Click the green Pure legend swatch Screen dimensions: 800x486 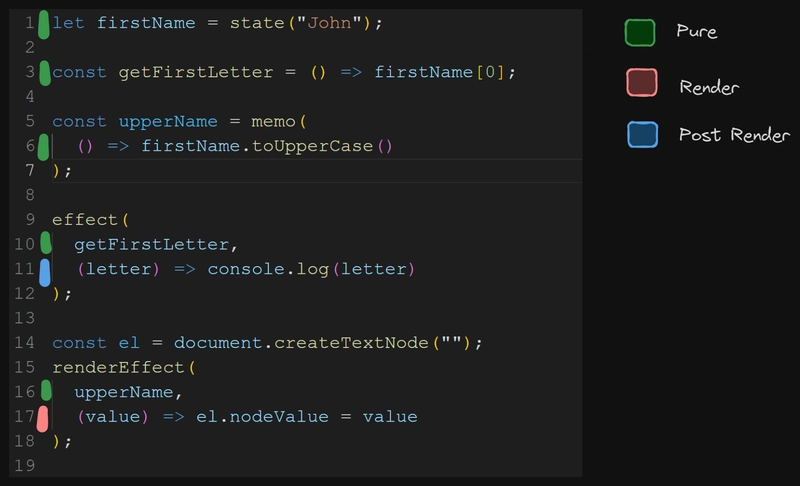click(640, 33)
